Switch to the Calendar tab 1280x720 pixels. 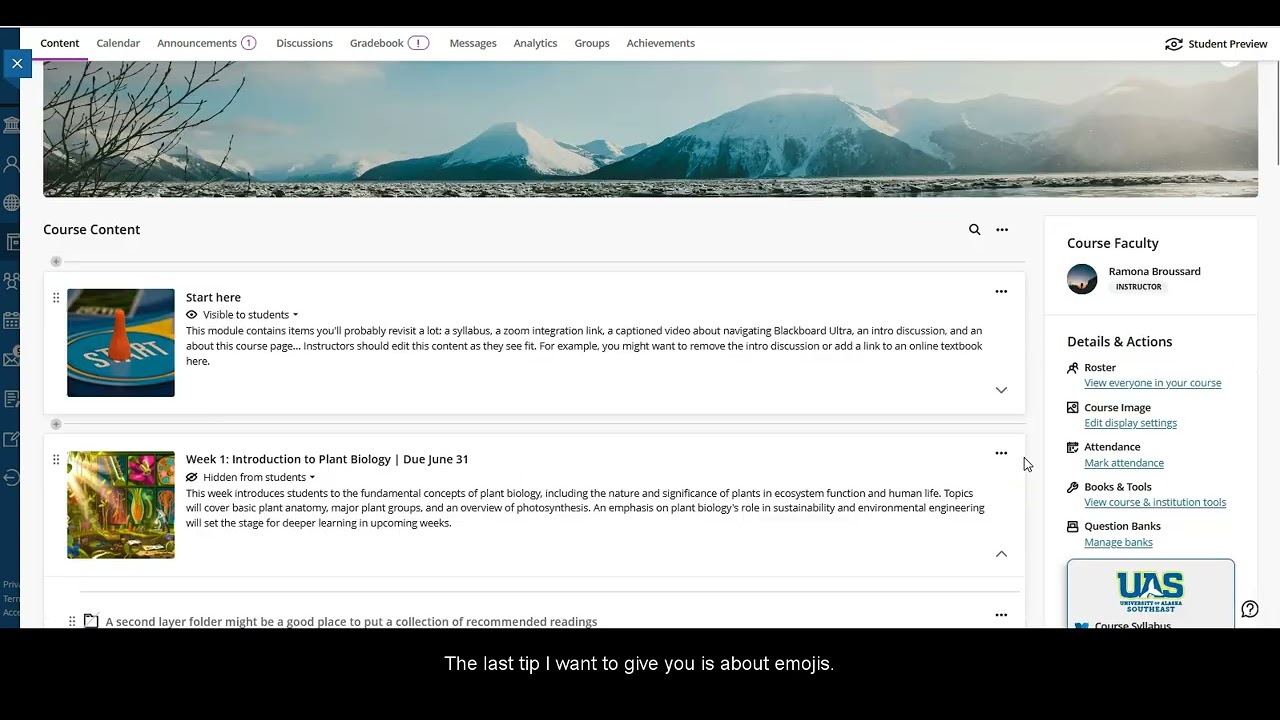coord(118,44)
